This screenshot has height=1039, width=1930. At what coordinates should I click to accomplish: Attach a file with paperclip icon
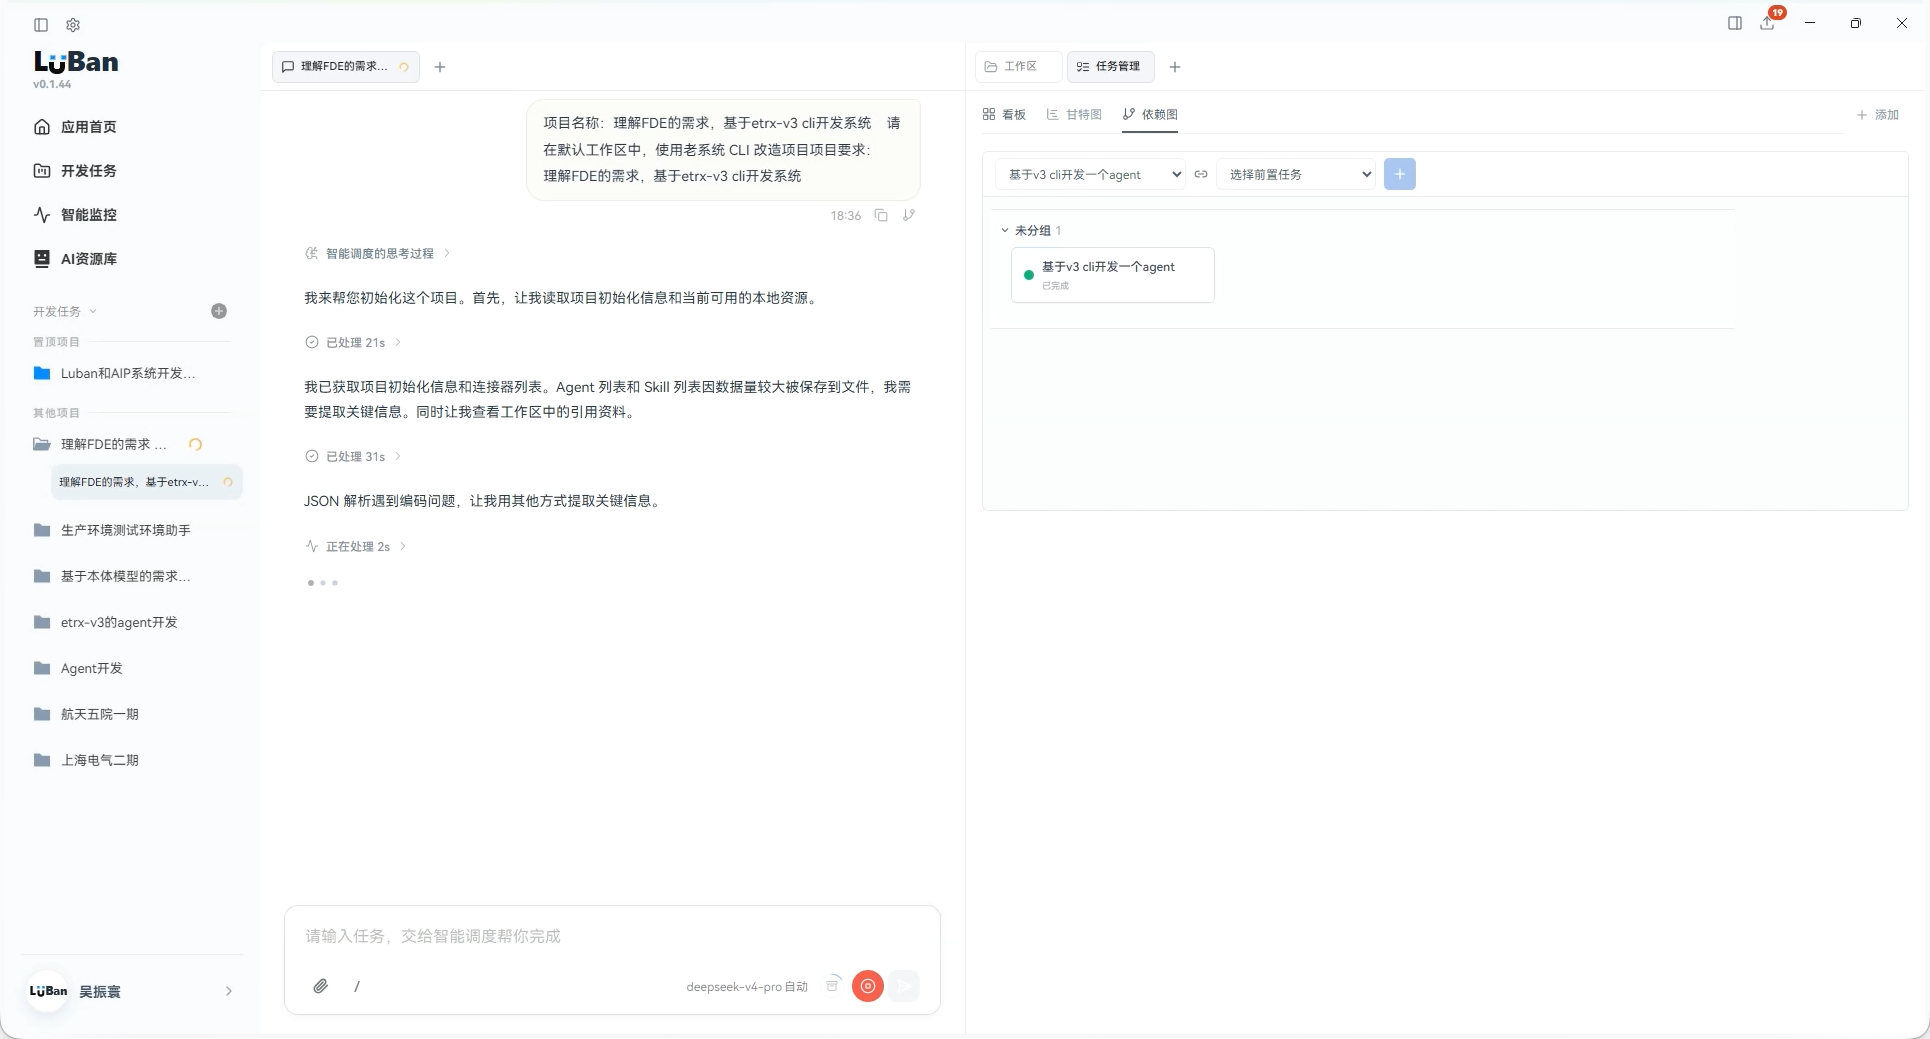click(x=320, y=986)
